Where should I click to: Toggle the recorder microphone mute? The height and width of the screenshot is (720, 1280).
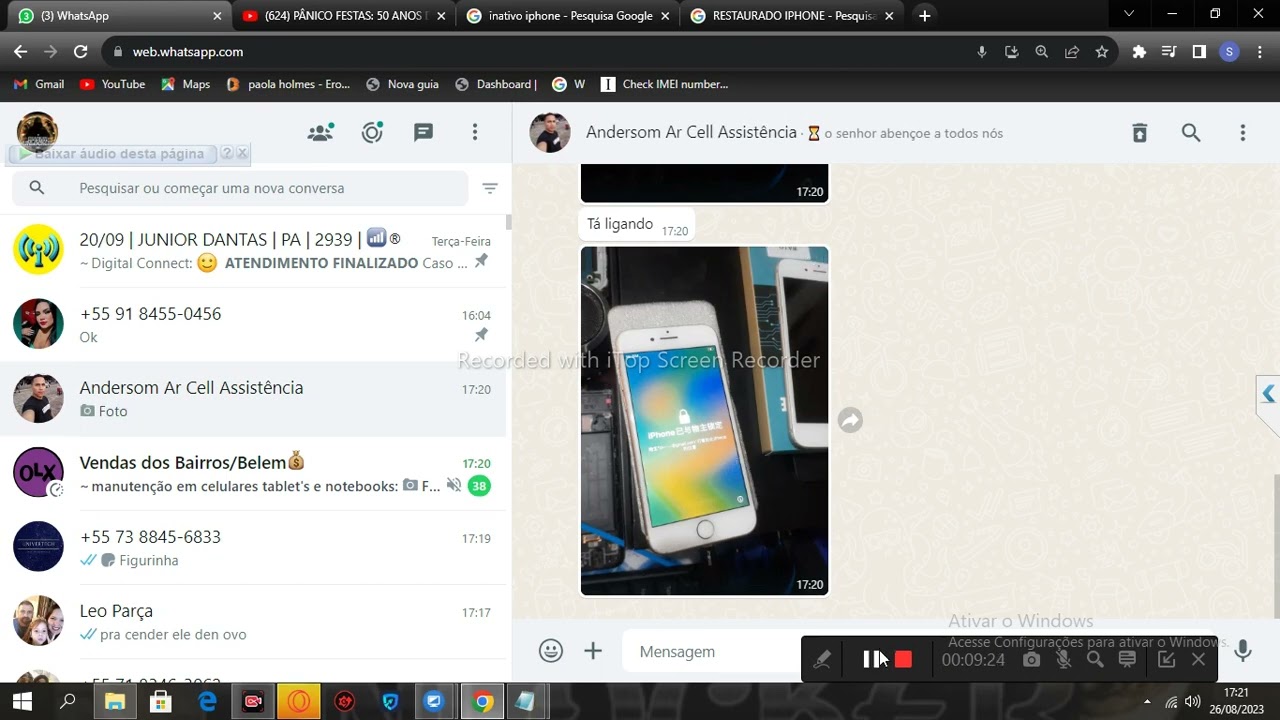(x=1064, y=659)
